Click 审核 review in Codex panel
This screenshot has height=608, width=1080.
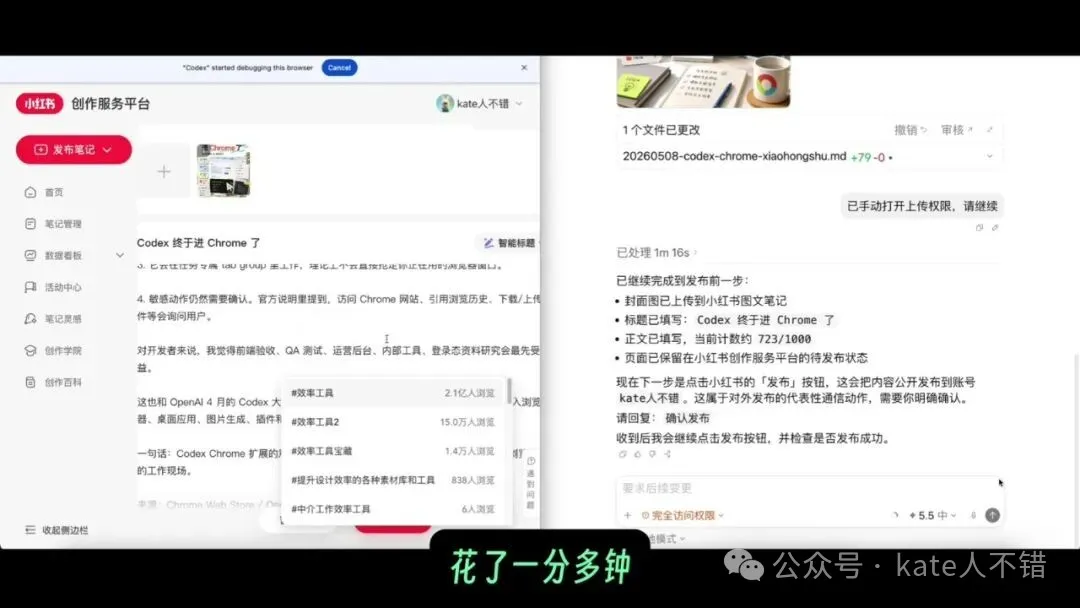(957, 129)
